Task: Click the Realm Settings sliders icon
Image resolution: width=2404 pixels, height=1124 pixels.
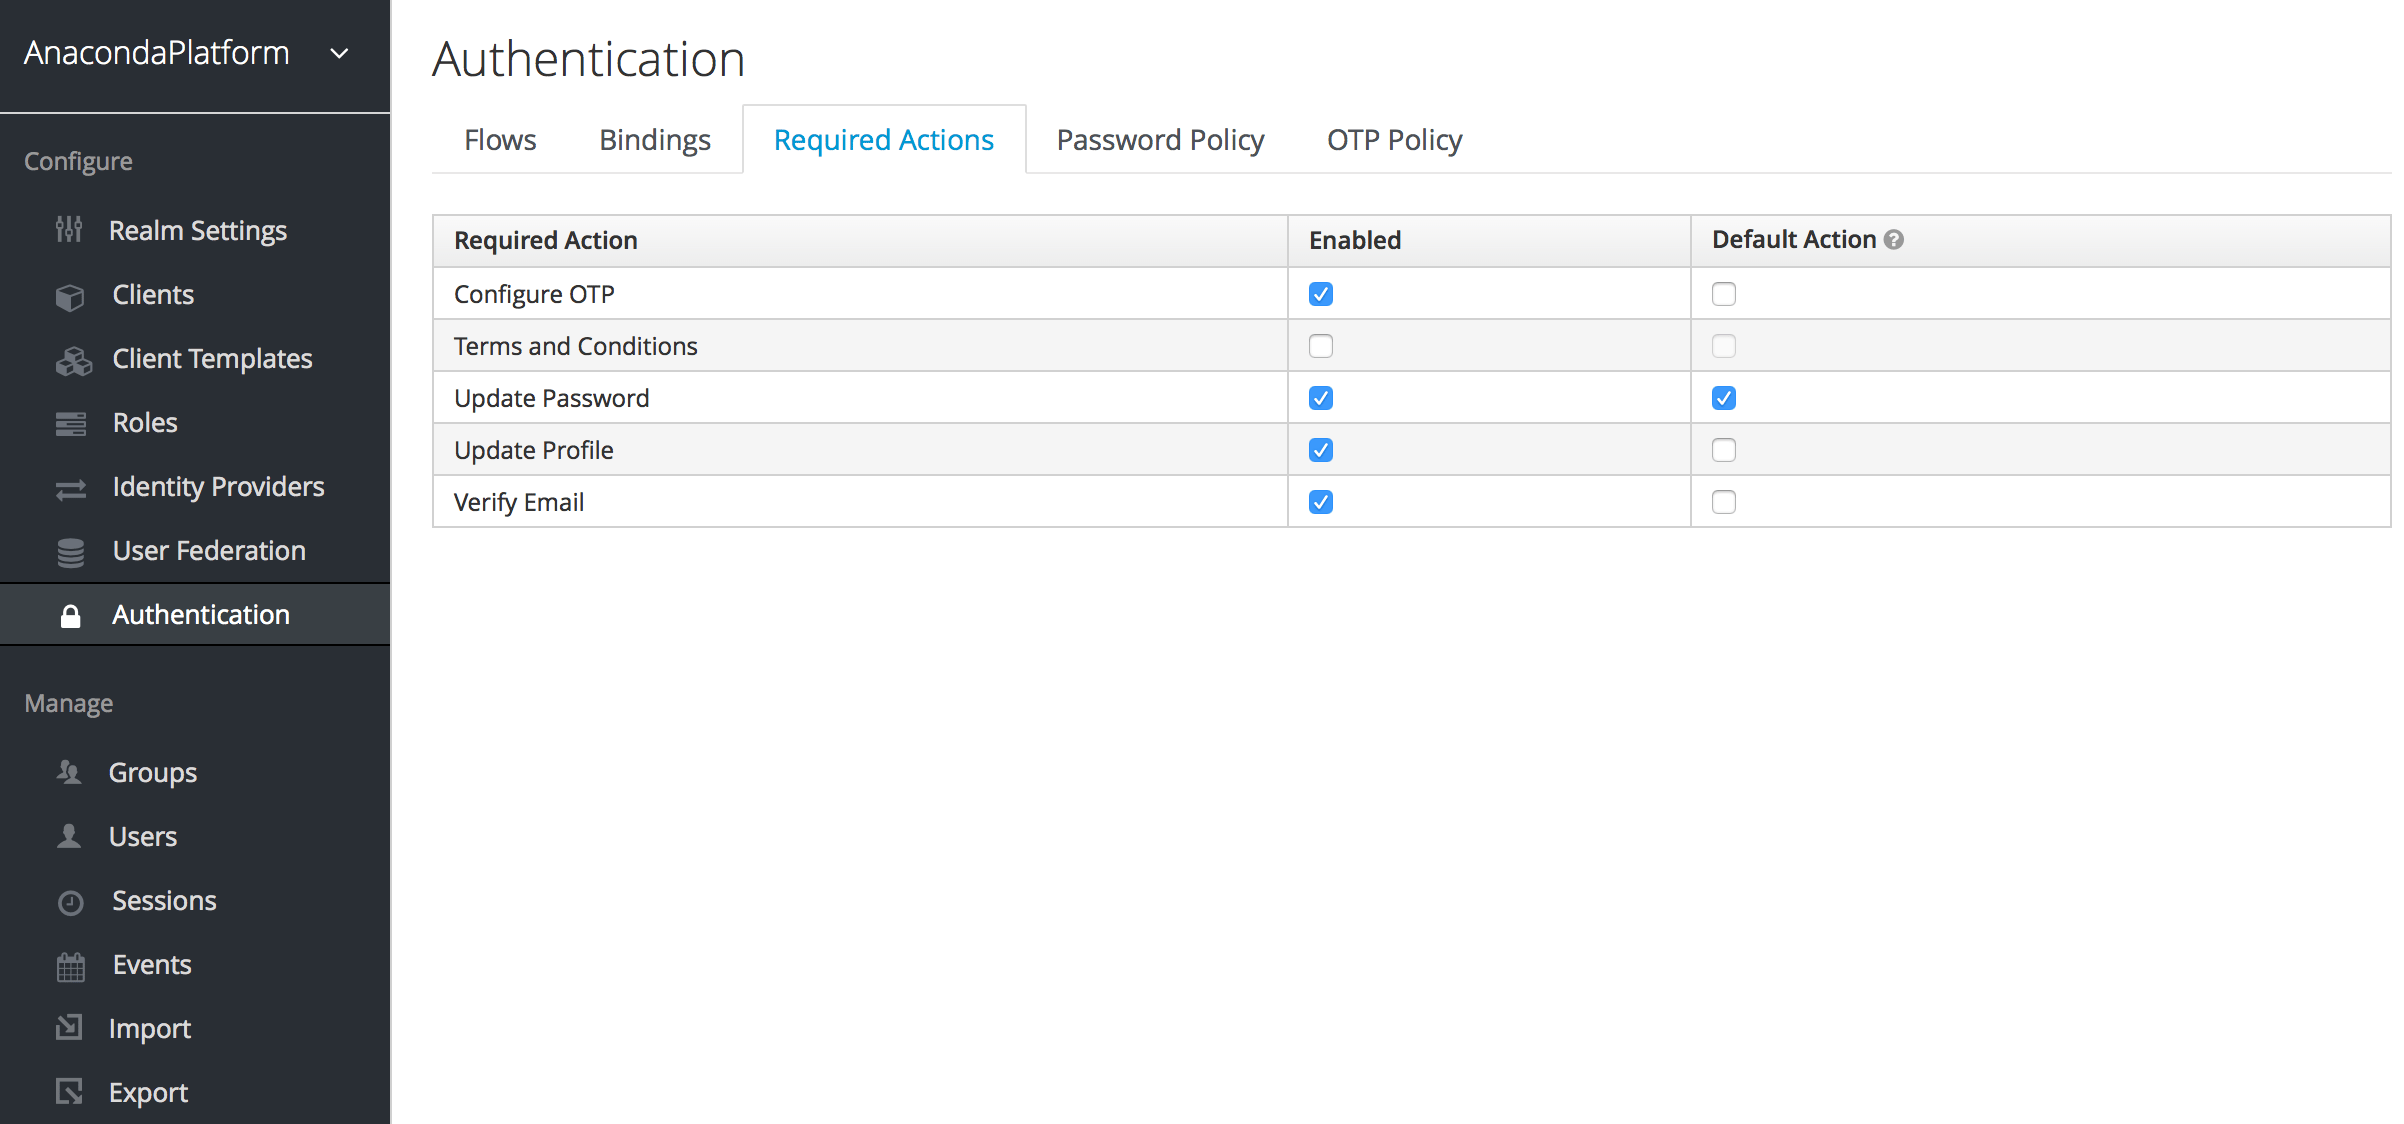Action: coord(69,230)
